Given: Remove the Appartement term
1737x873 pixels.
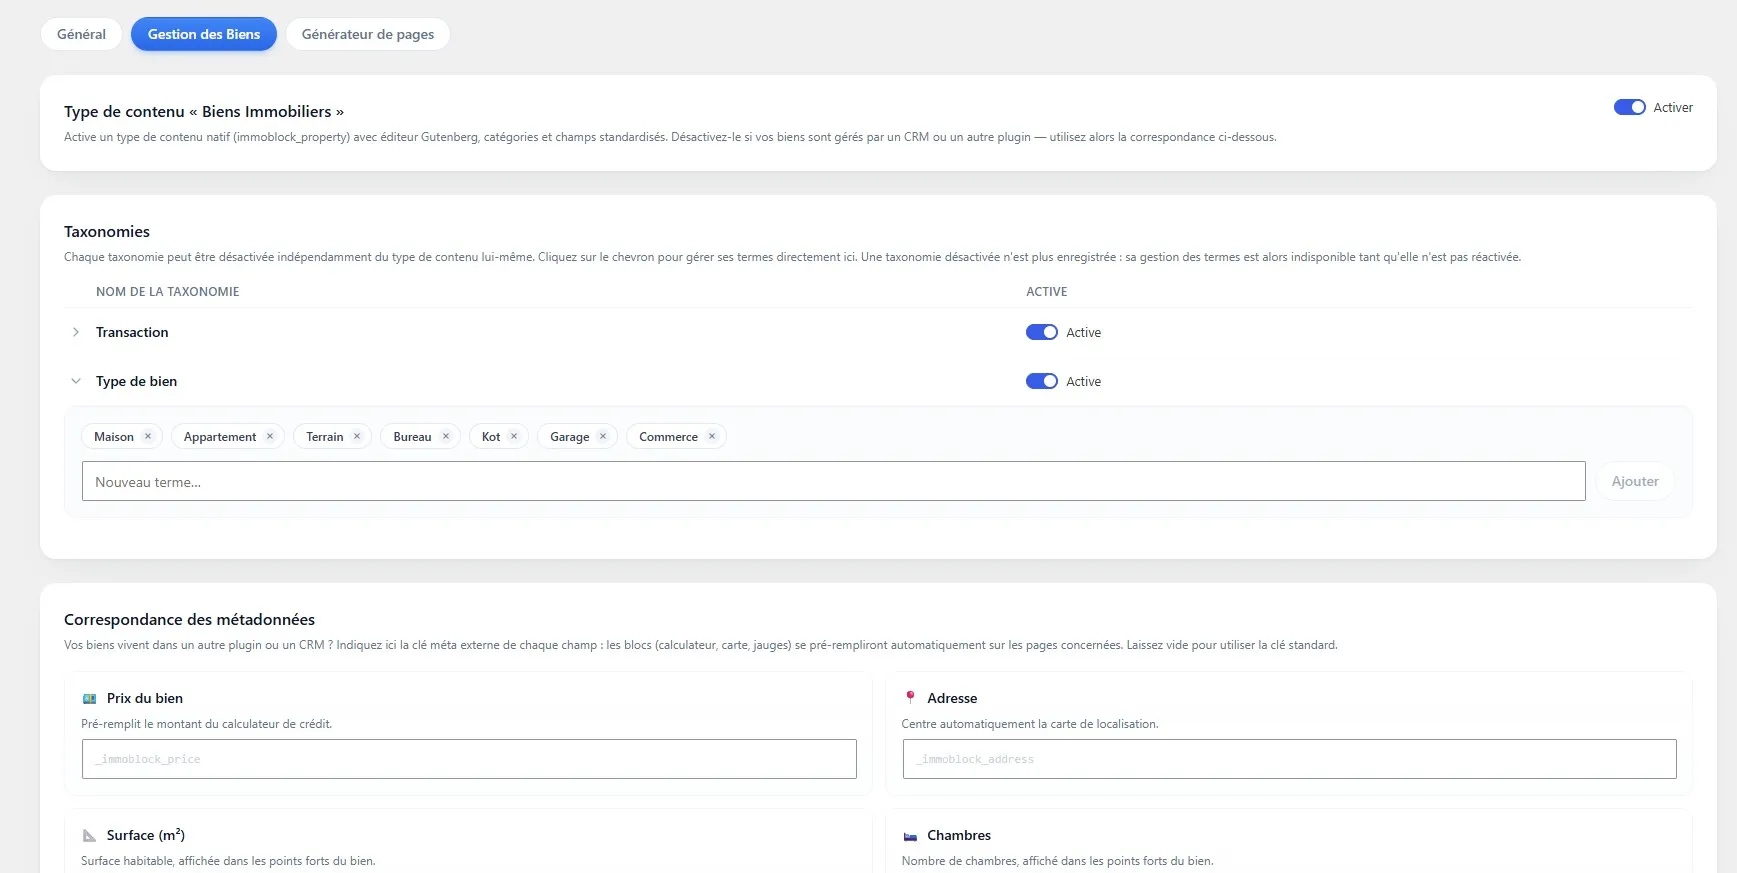Looking at the screenshot, I should (270, 436).
